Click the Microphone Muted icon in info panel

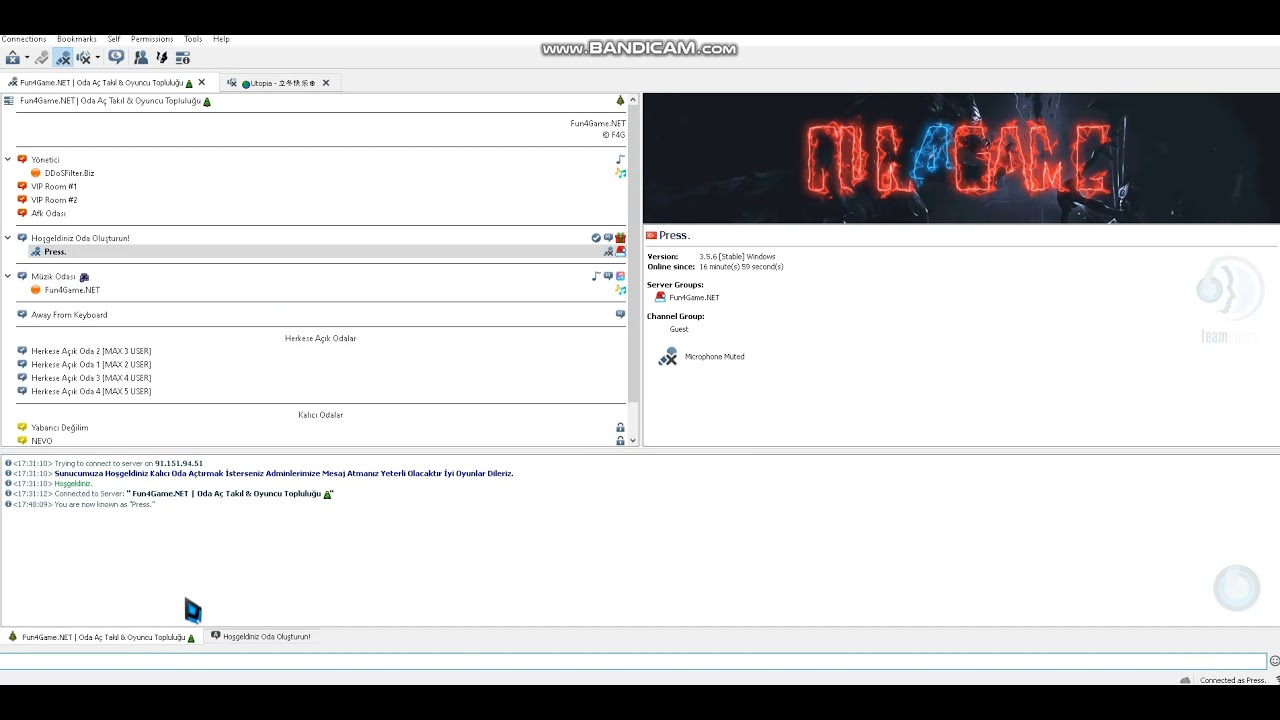(x=668, y=356)
